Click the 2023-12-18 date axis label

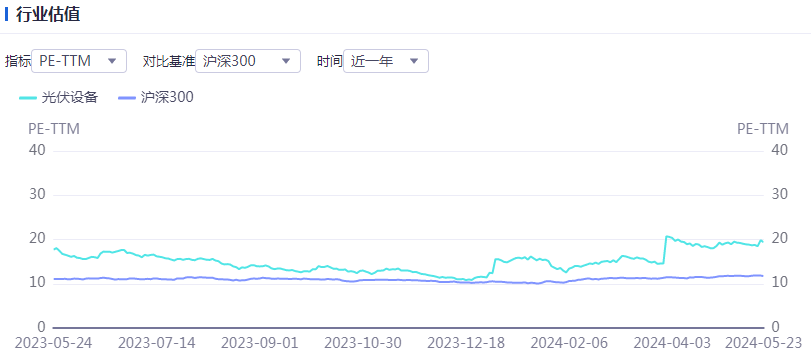tap(467, 343)
